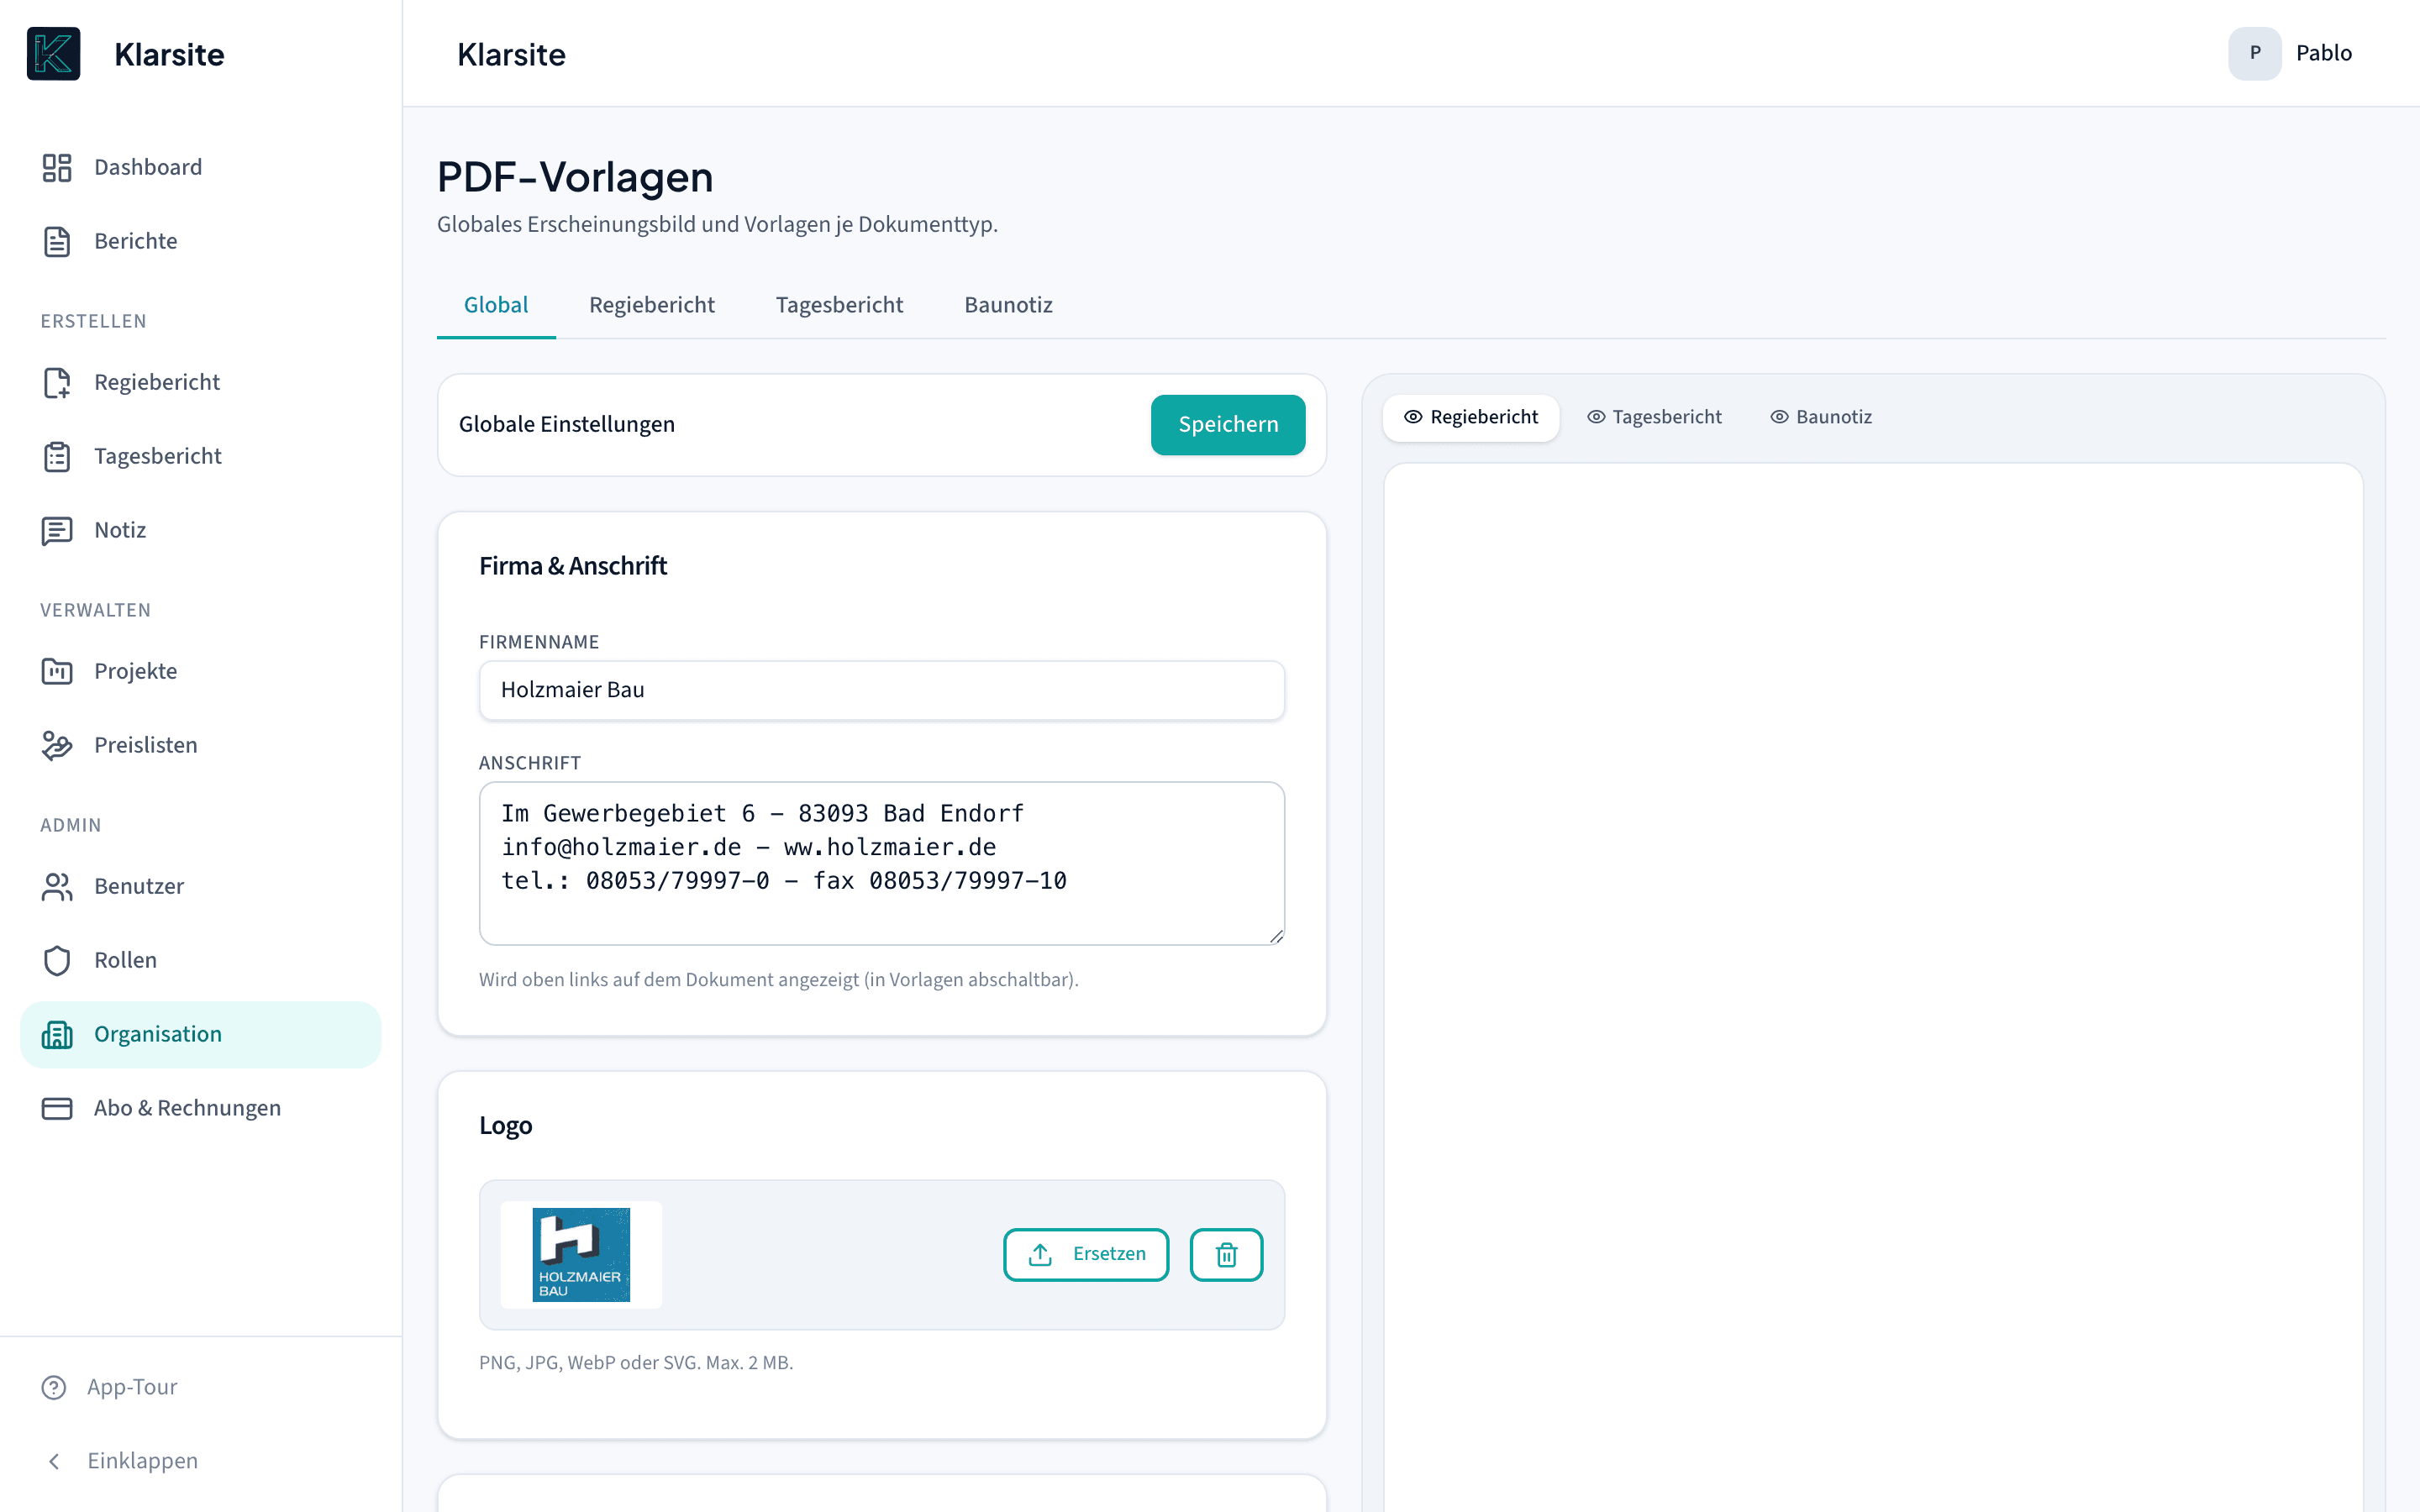Click the Berichte document icon
Screen dimensions: 2420x1512
[x=57, y=241]
